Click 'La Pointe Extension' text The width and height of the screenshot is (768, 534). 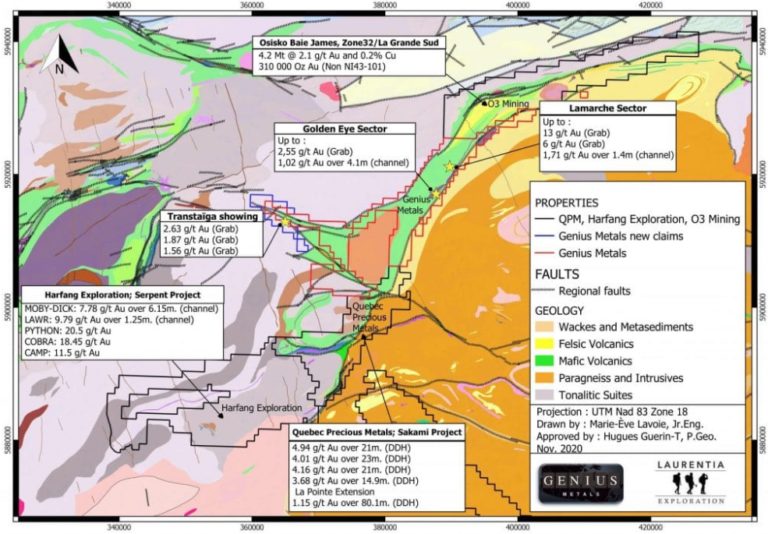(335, 491)
